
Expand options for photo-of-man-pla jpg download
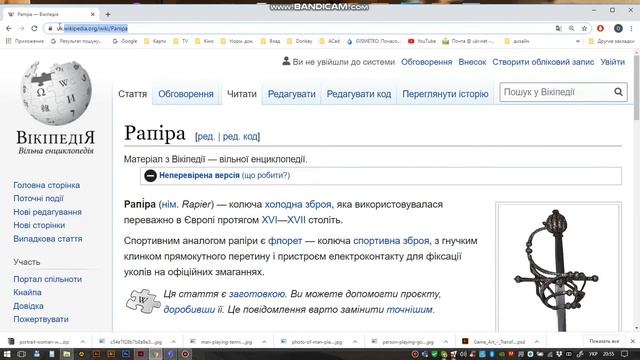point(355,342)
